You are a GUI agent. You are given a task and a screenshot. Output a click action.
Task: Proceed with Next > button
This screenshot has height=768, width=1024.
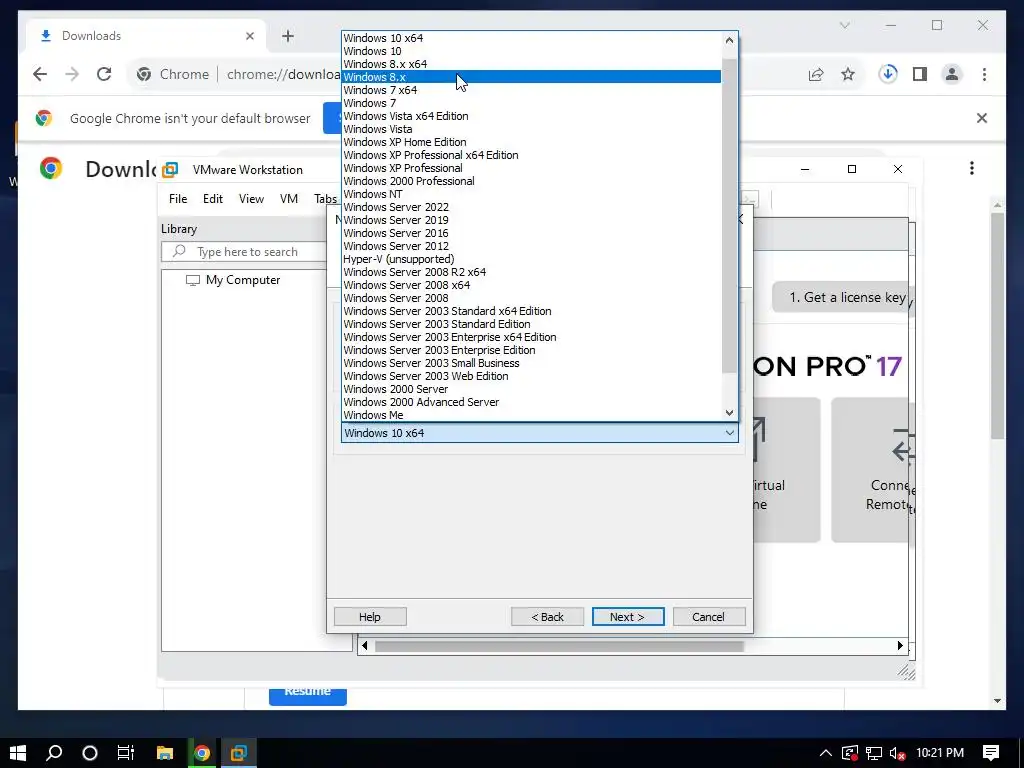click(x=628, y=616)
